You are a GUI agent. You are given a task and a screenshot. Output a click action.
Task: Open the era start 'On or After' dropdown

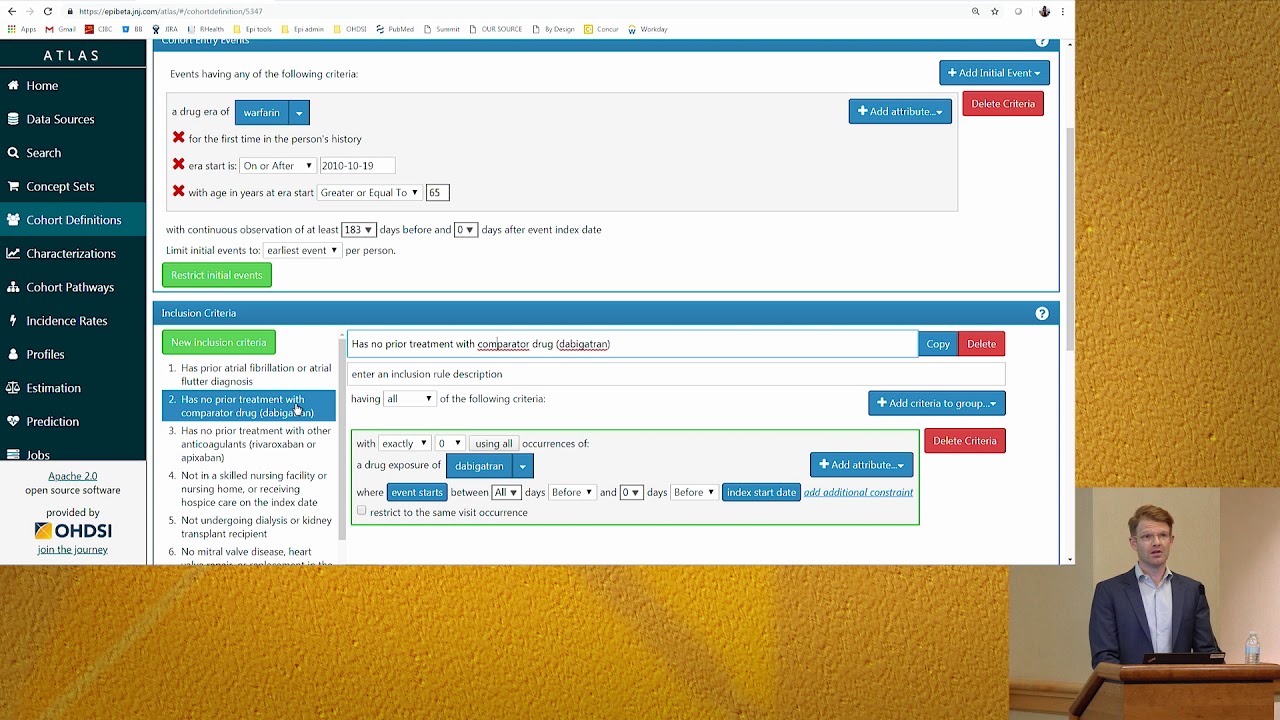(x=277, y=166)
